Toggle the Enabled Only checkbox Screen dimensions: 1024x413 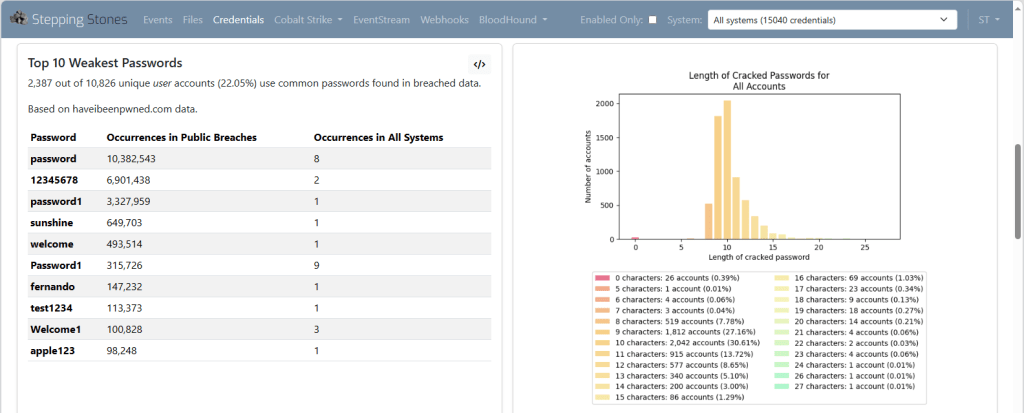click(653, 19)
